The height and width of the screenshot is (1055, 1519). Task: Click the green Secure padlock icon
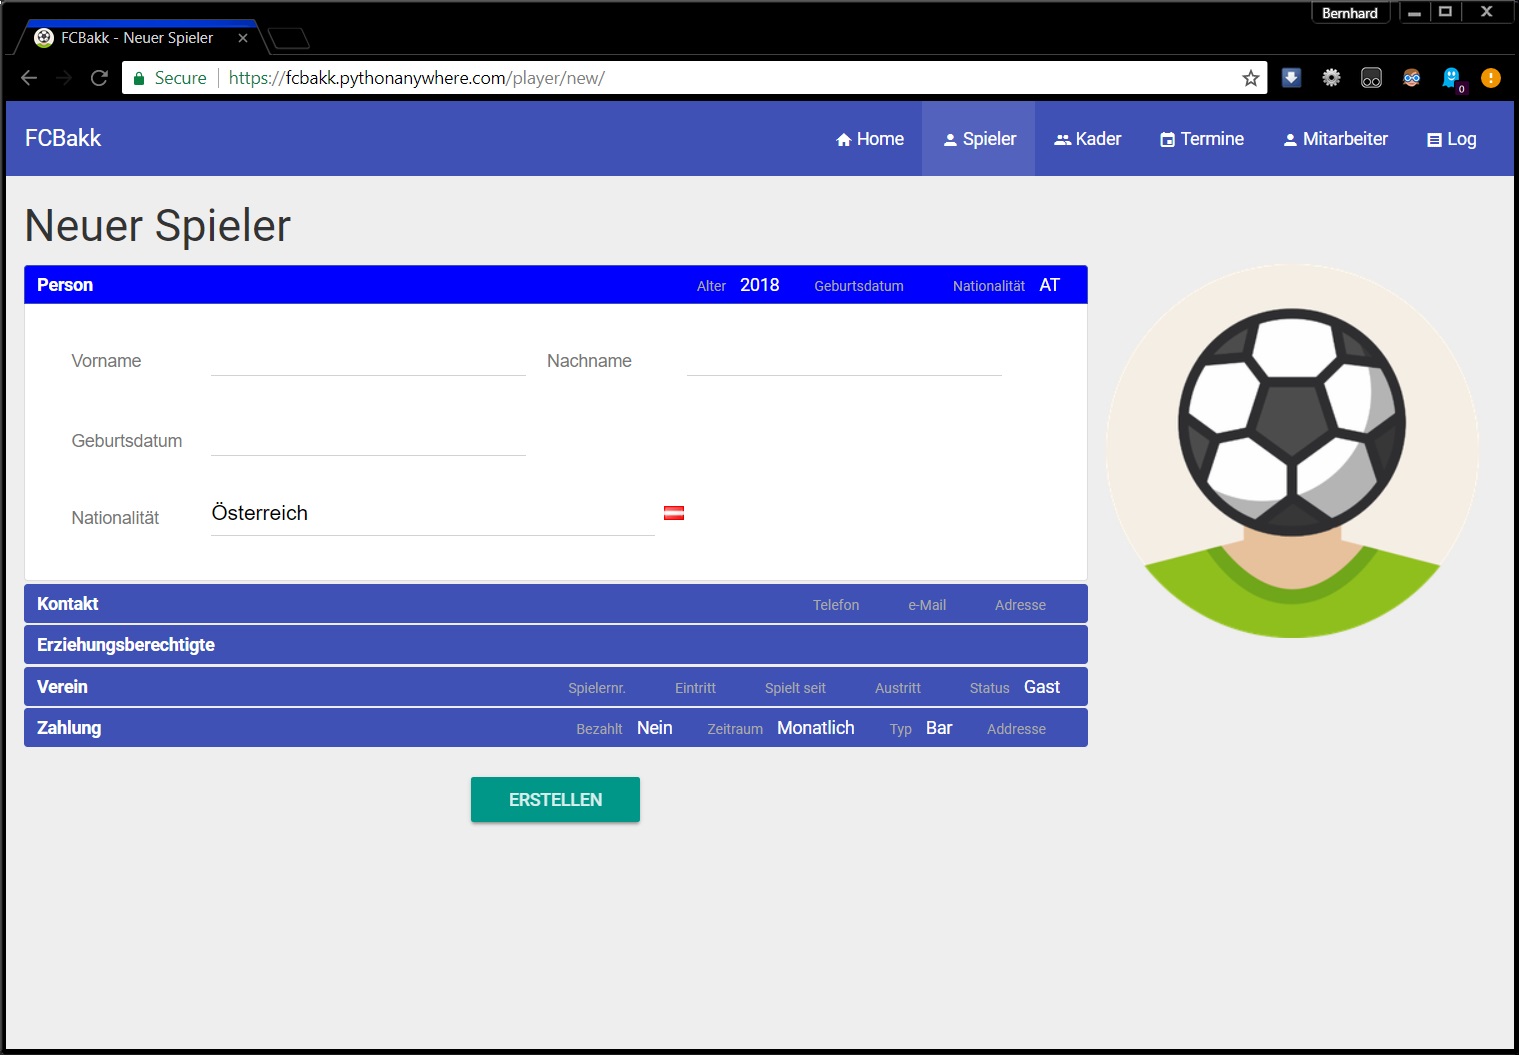point(140,78)
